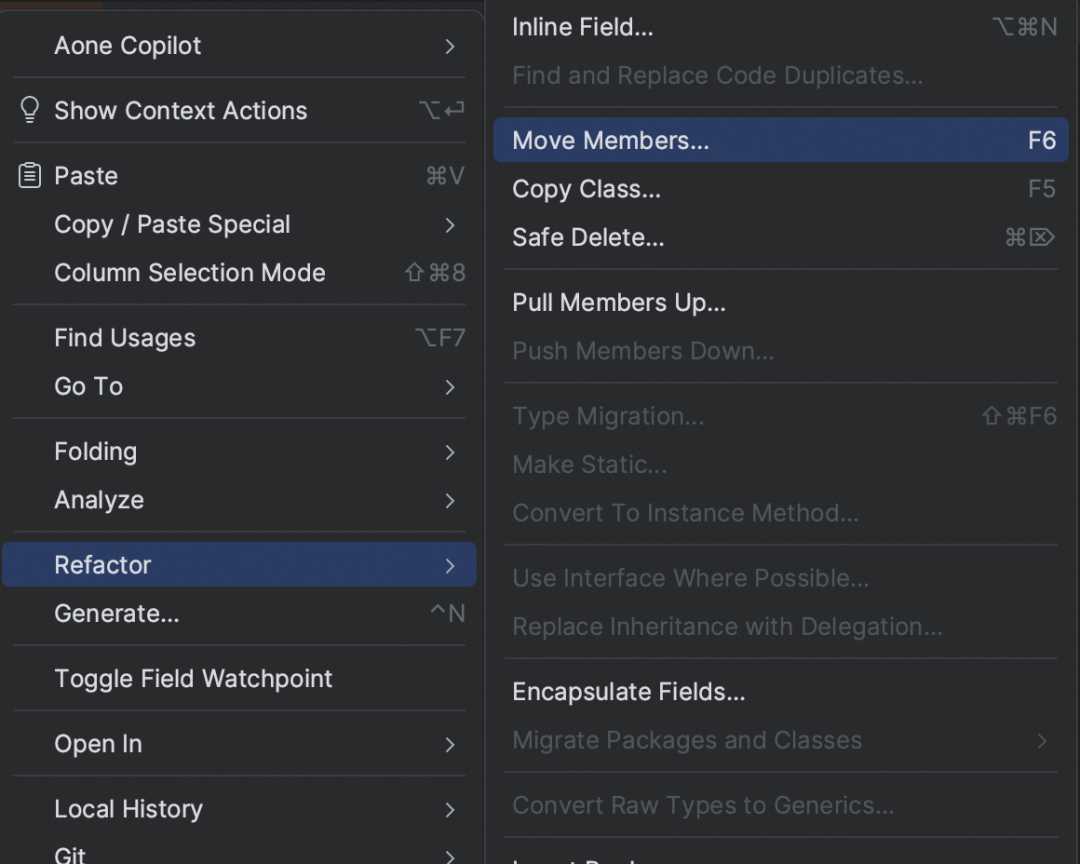
Task: Expand the Open In submenu
Action: (239, 744)
